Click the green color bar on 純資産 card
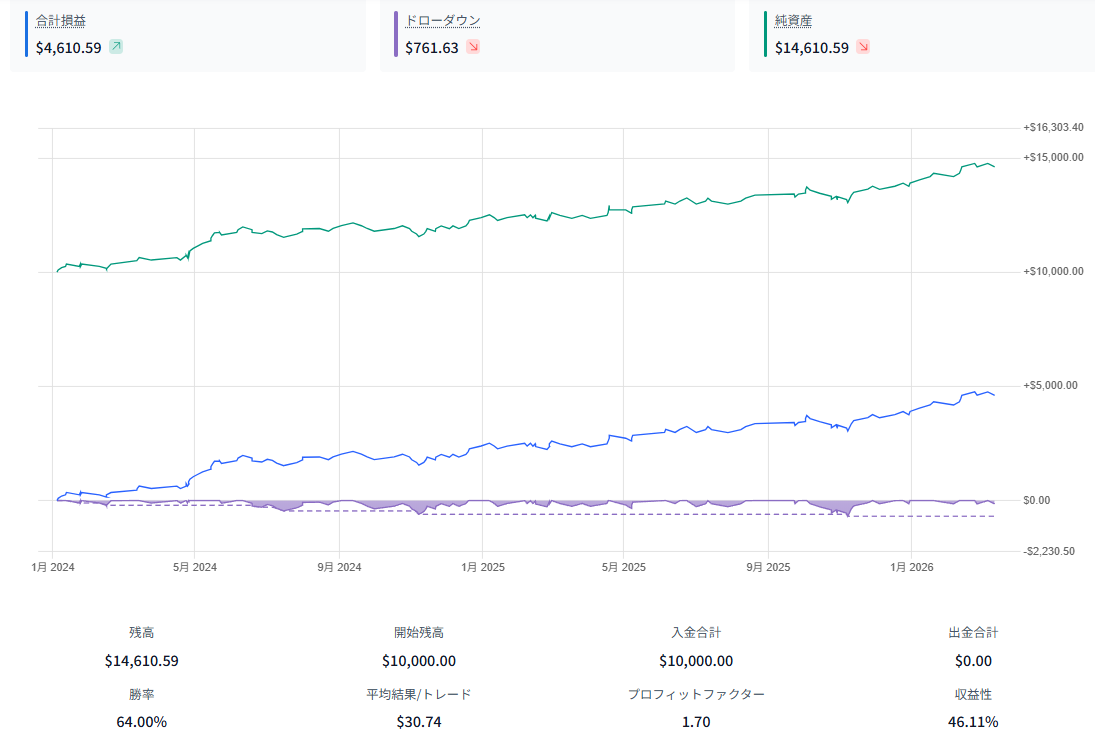 pyautogui.click(x=766, y=34)
